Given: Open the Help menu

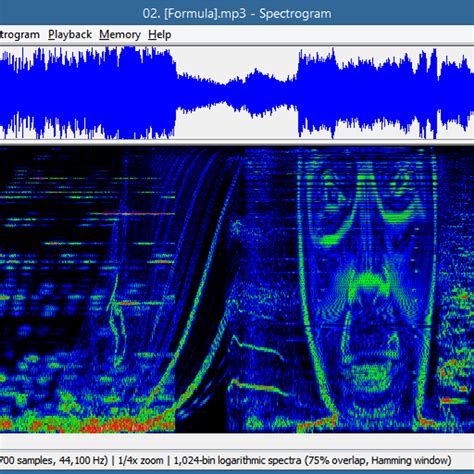Looking at the screenshot, I should tap(160, 35).
